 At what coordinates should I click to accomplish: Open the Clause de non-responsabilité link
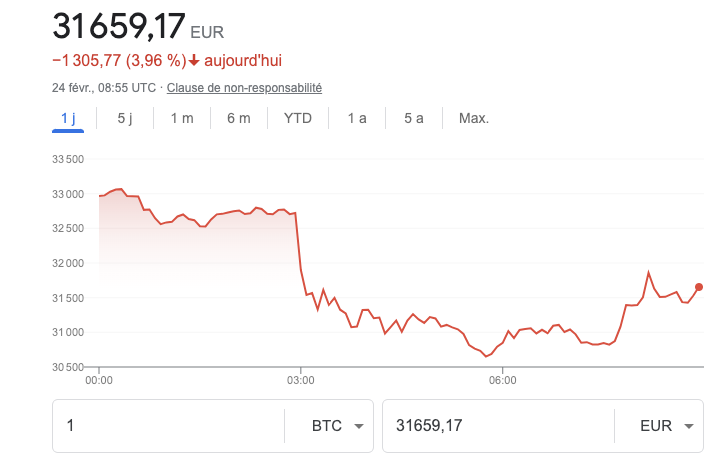pos(244,88)
